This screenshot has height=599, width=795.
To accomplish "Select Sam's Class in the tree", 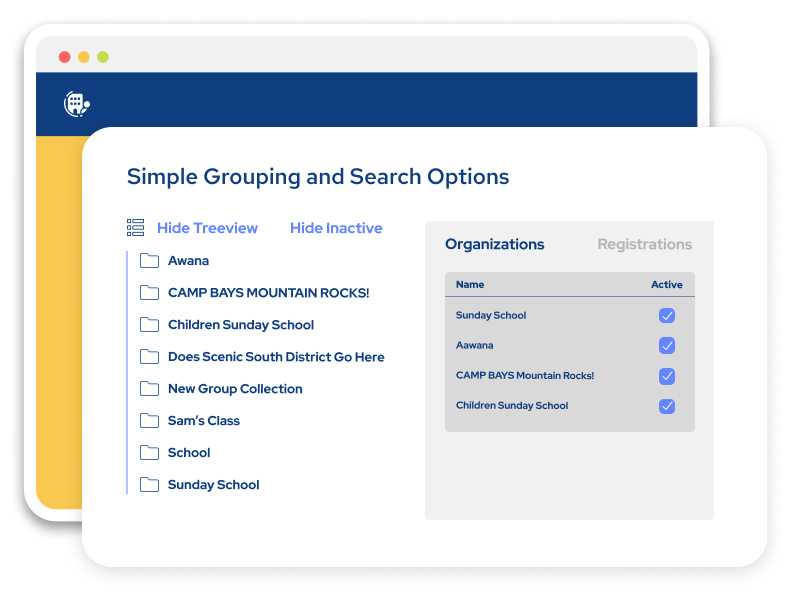I will pos(203,420).
